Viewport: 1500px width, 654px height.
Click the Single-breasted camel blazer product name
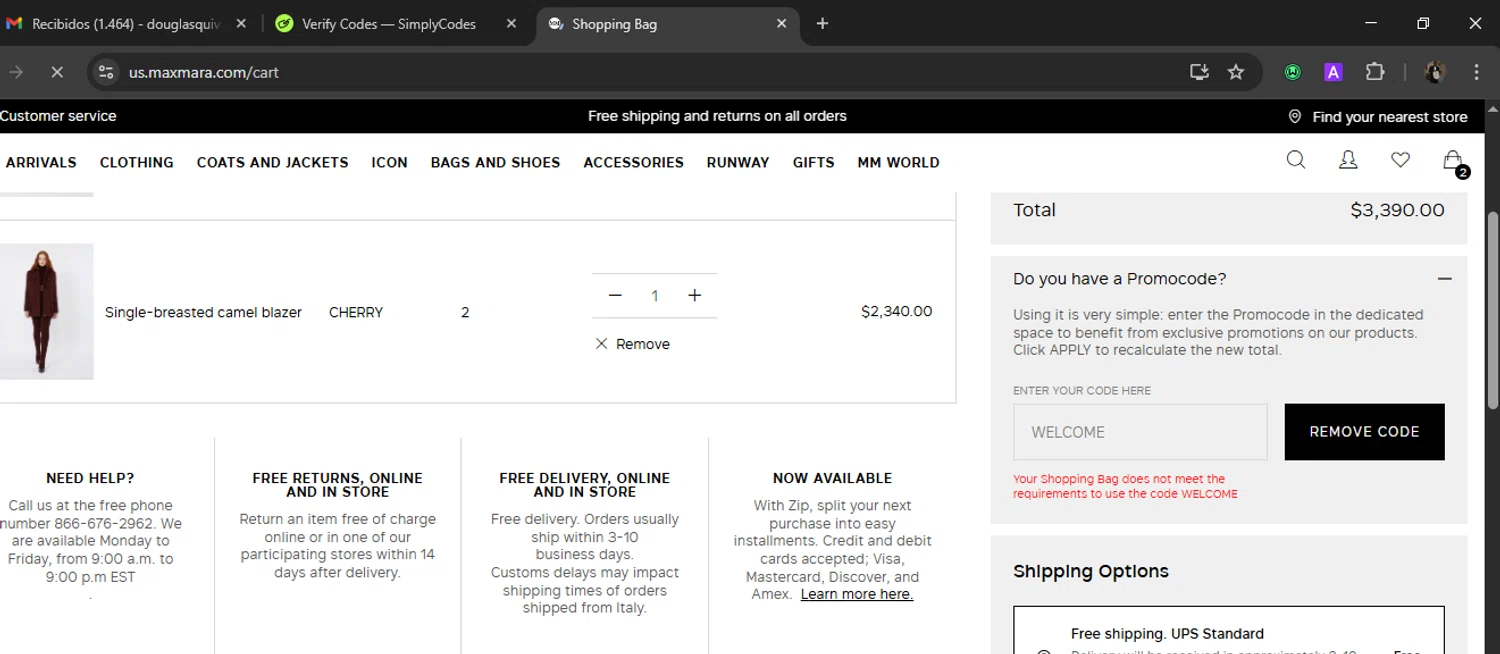click(x=203, y=312)
